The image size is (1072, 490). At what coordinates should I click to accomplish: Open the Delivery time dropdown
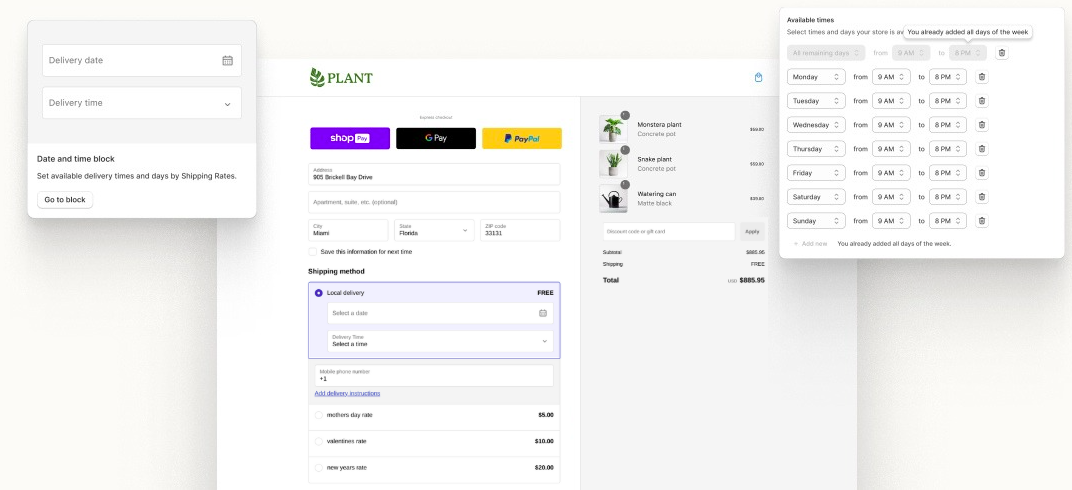point(142,103)
